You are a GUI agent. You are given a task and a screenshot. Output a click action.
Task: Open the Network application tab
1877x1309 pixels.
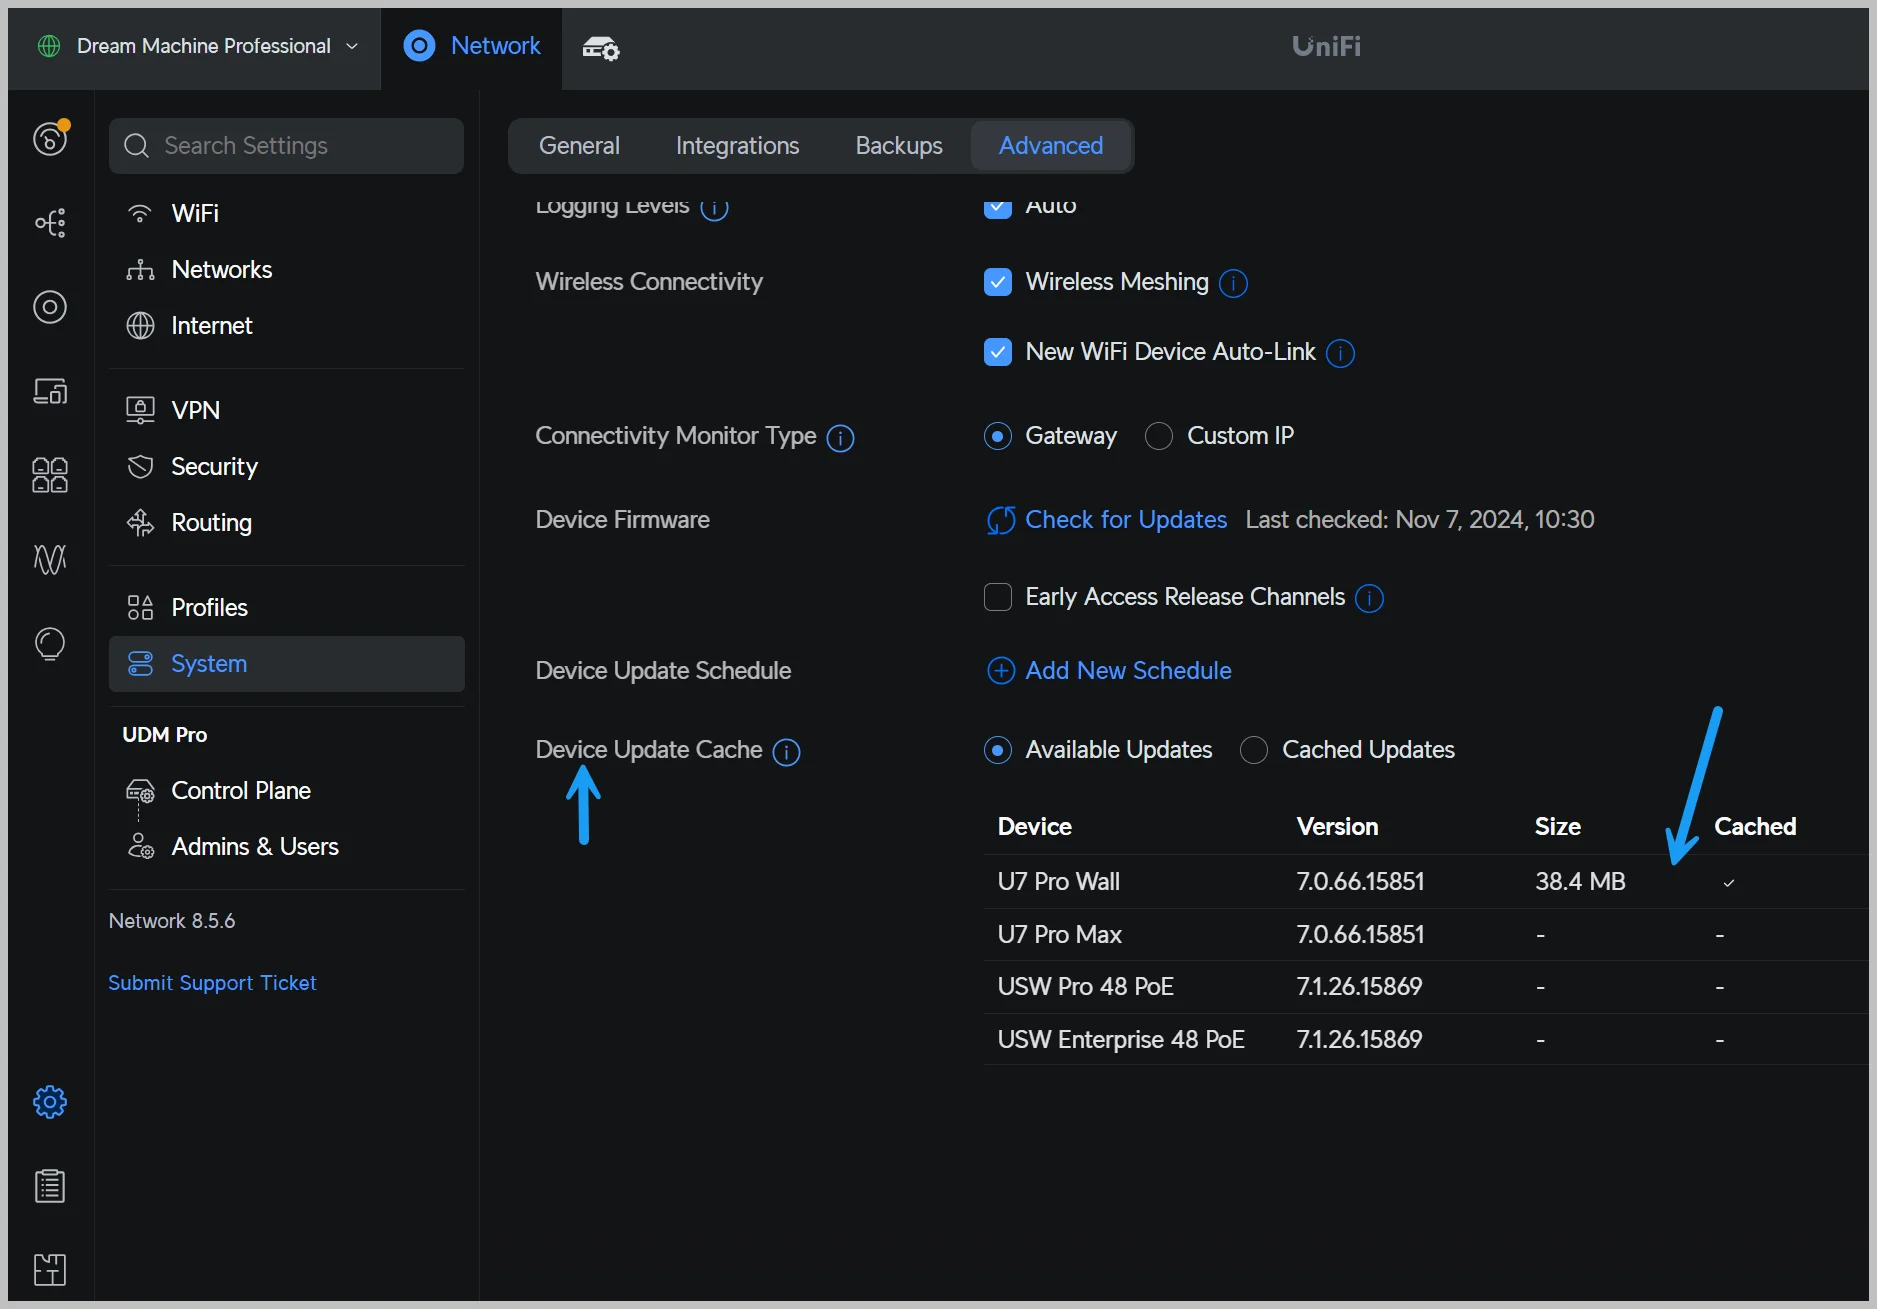472,46
